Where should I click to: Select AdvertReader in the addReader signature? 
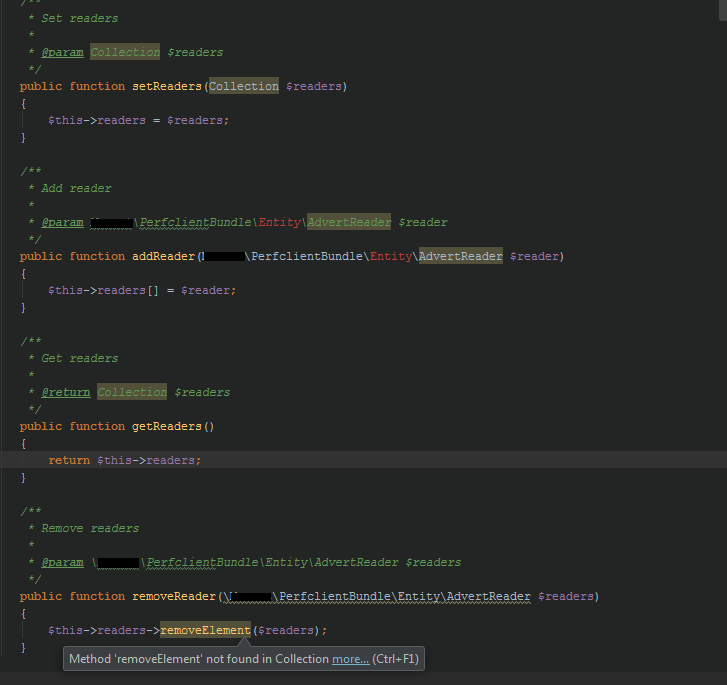pyautogui.click(x=461, y=256)
